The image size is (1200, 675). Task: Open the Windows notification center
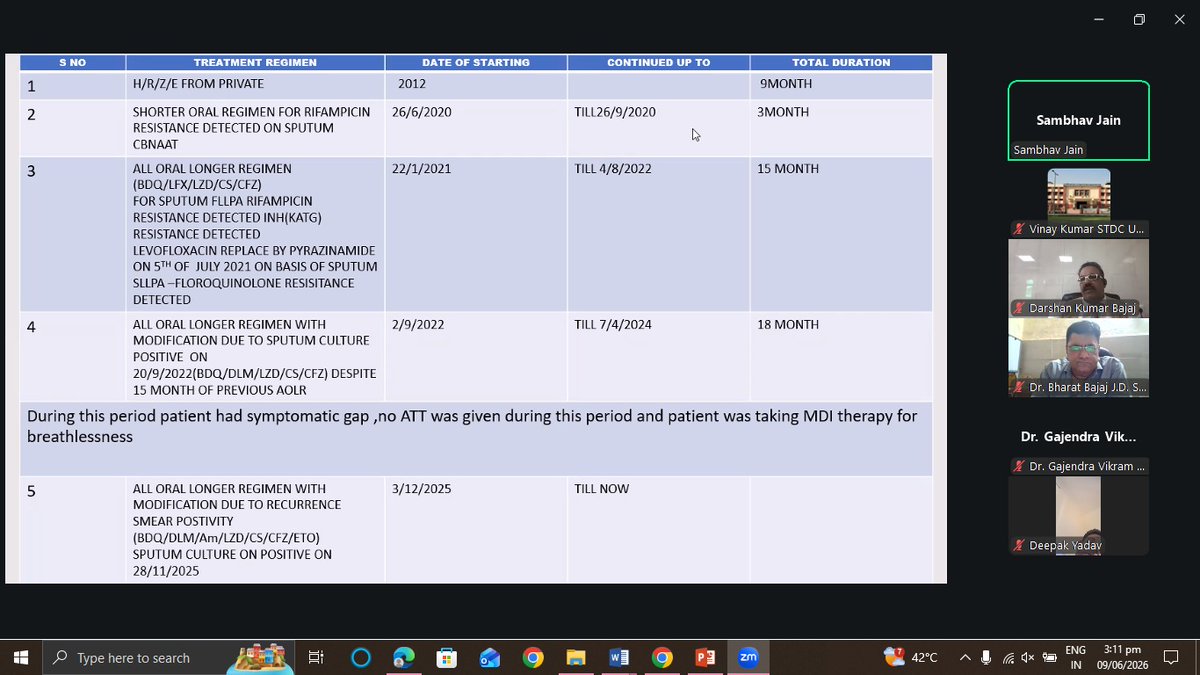(1173, 657)
